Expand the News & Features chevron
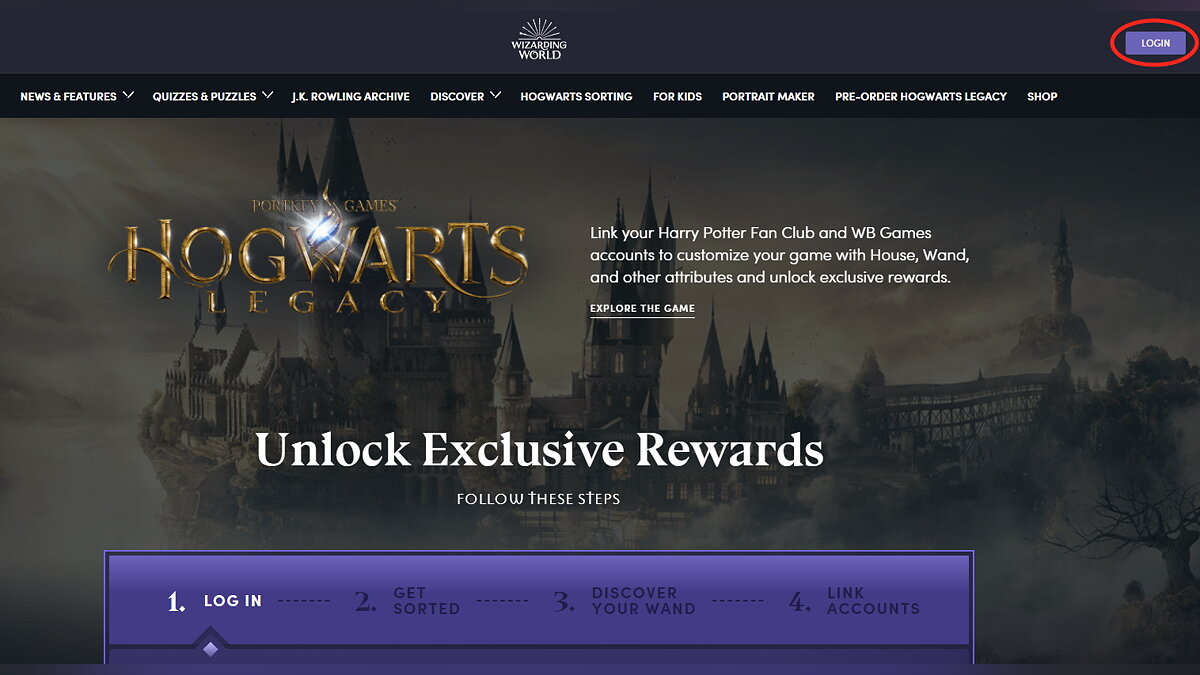 coord(127,96)
